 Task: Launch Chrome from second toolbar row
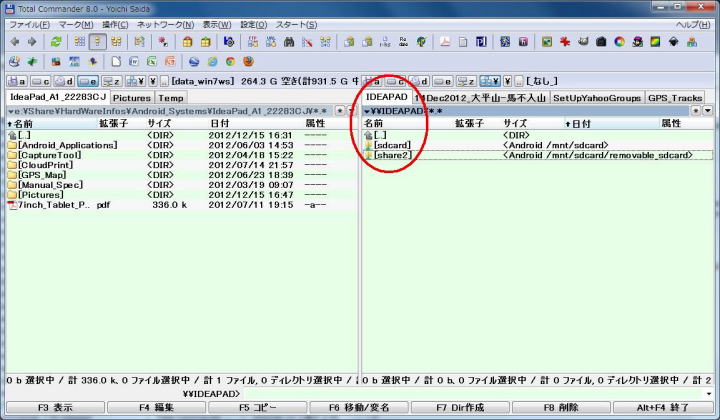point(230,62)
